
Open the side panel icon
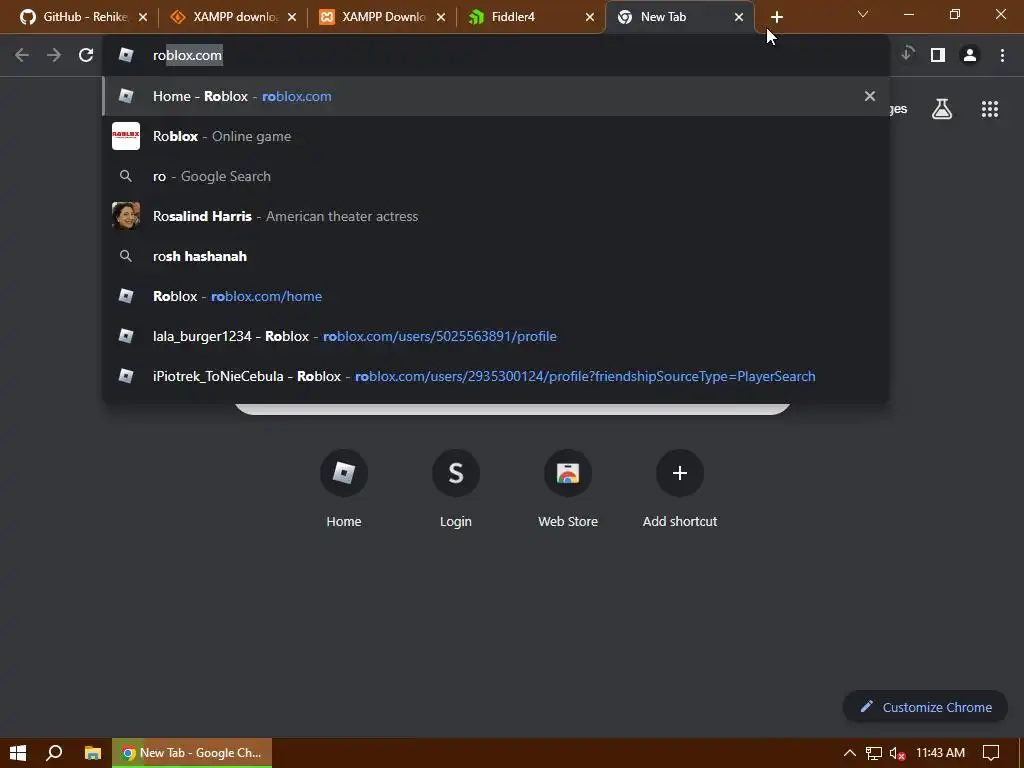(938, 56)
